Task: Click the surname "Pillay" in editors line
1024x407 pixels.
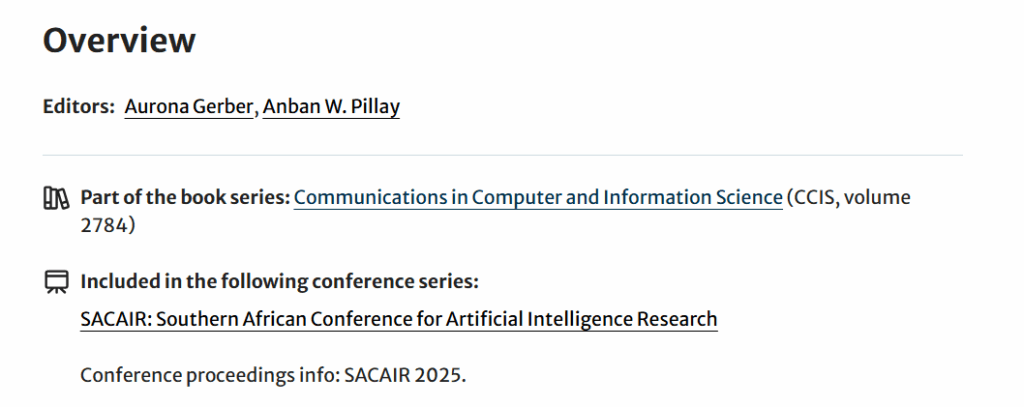Action: coord(374,107)
